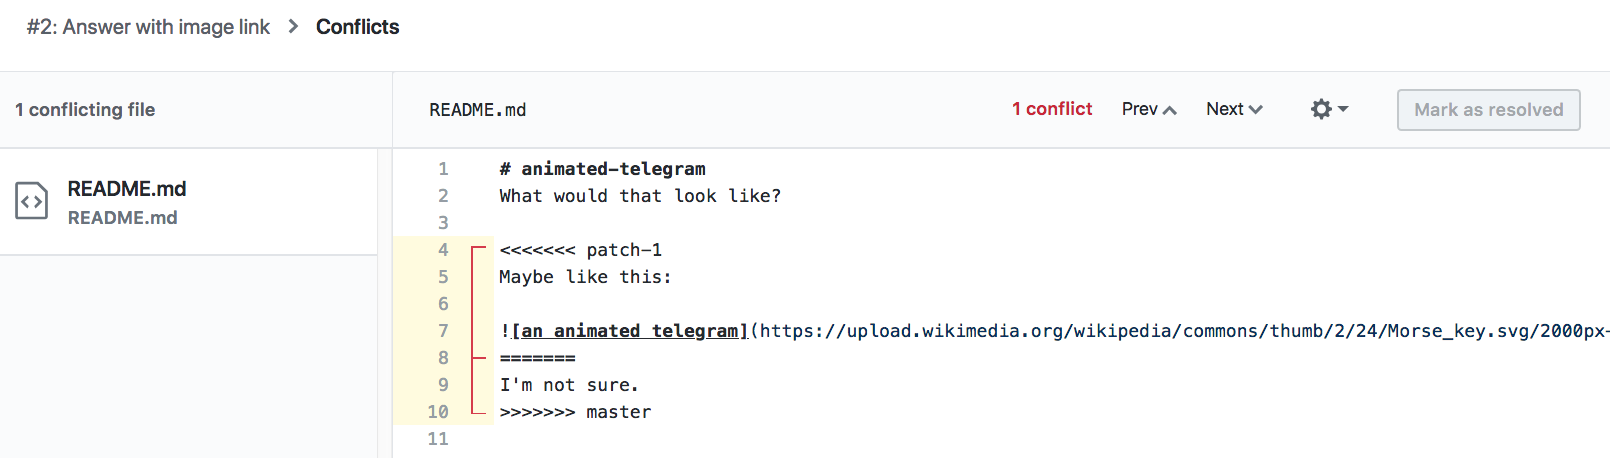The height and width of the screenshot is (458, 1610).
Task: Click the code file icon beside README.md
Action: tap(32, 201)
